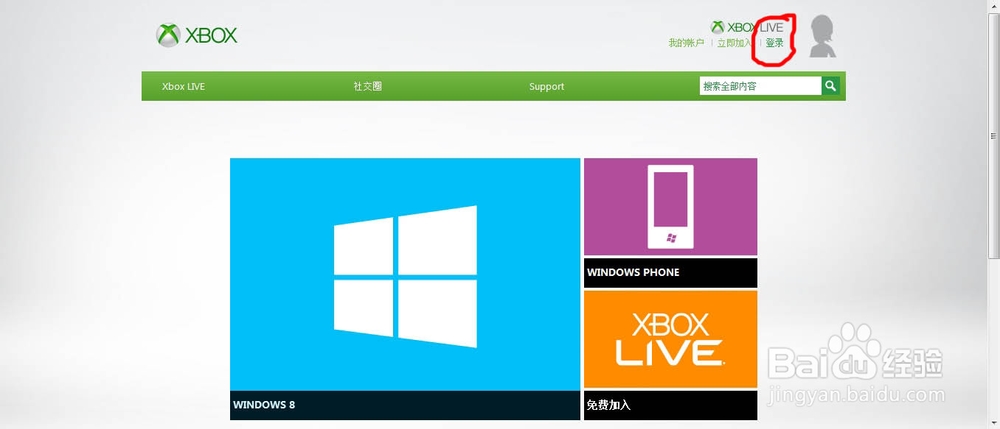Screen dimensions: 1000x429
Task: Click the vertical scrollbar thumb
Action: pyautogui.click(x=994, y=136)
